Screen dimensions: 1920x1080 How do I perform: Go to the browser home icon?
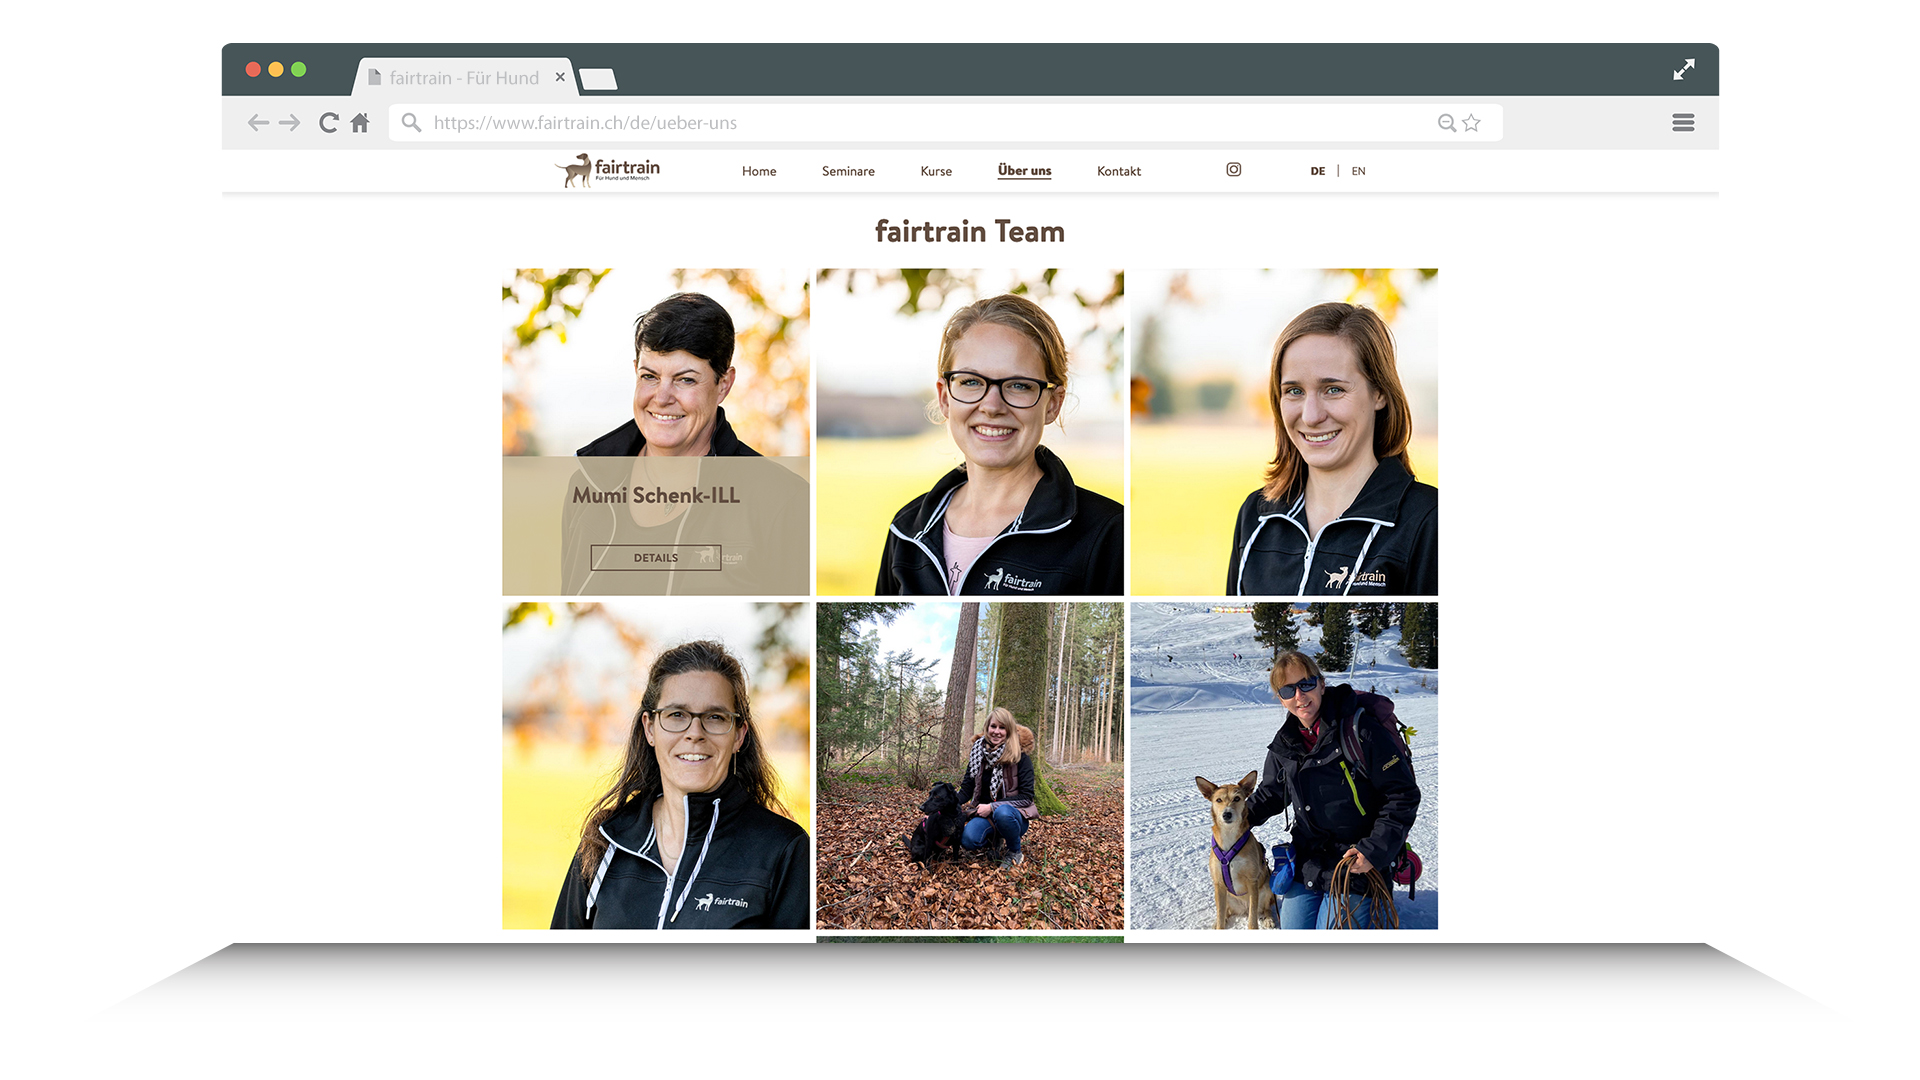pos(360,122)
